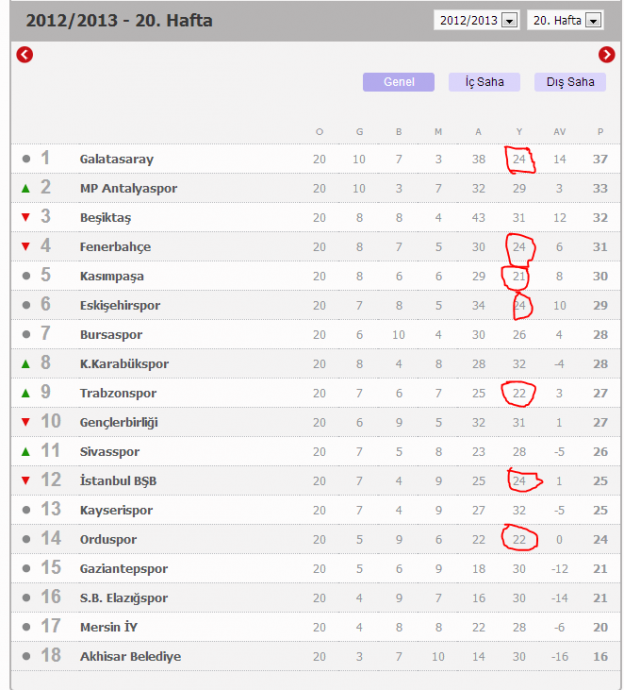Screen dimensions: 624x690
Task: Click the red down arrow beside İstanbul BŞB
Action: point(25,481)
